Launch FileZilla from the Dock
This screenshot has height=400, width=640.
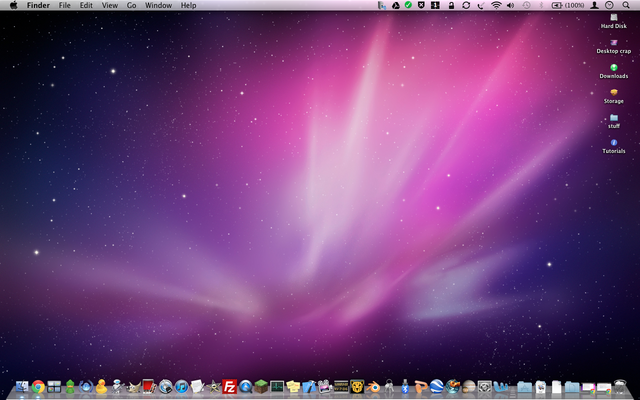(229, 386)
